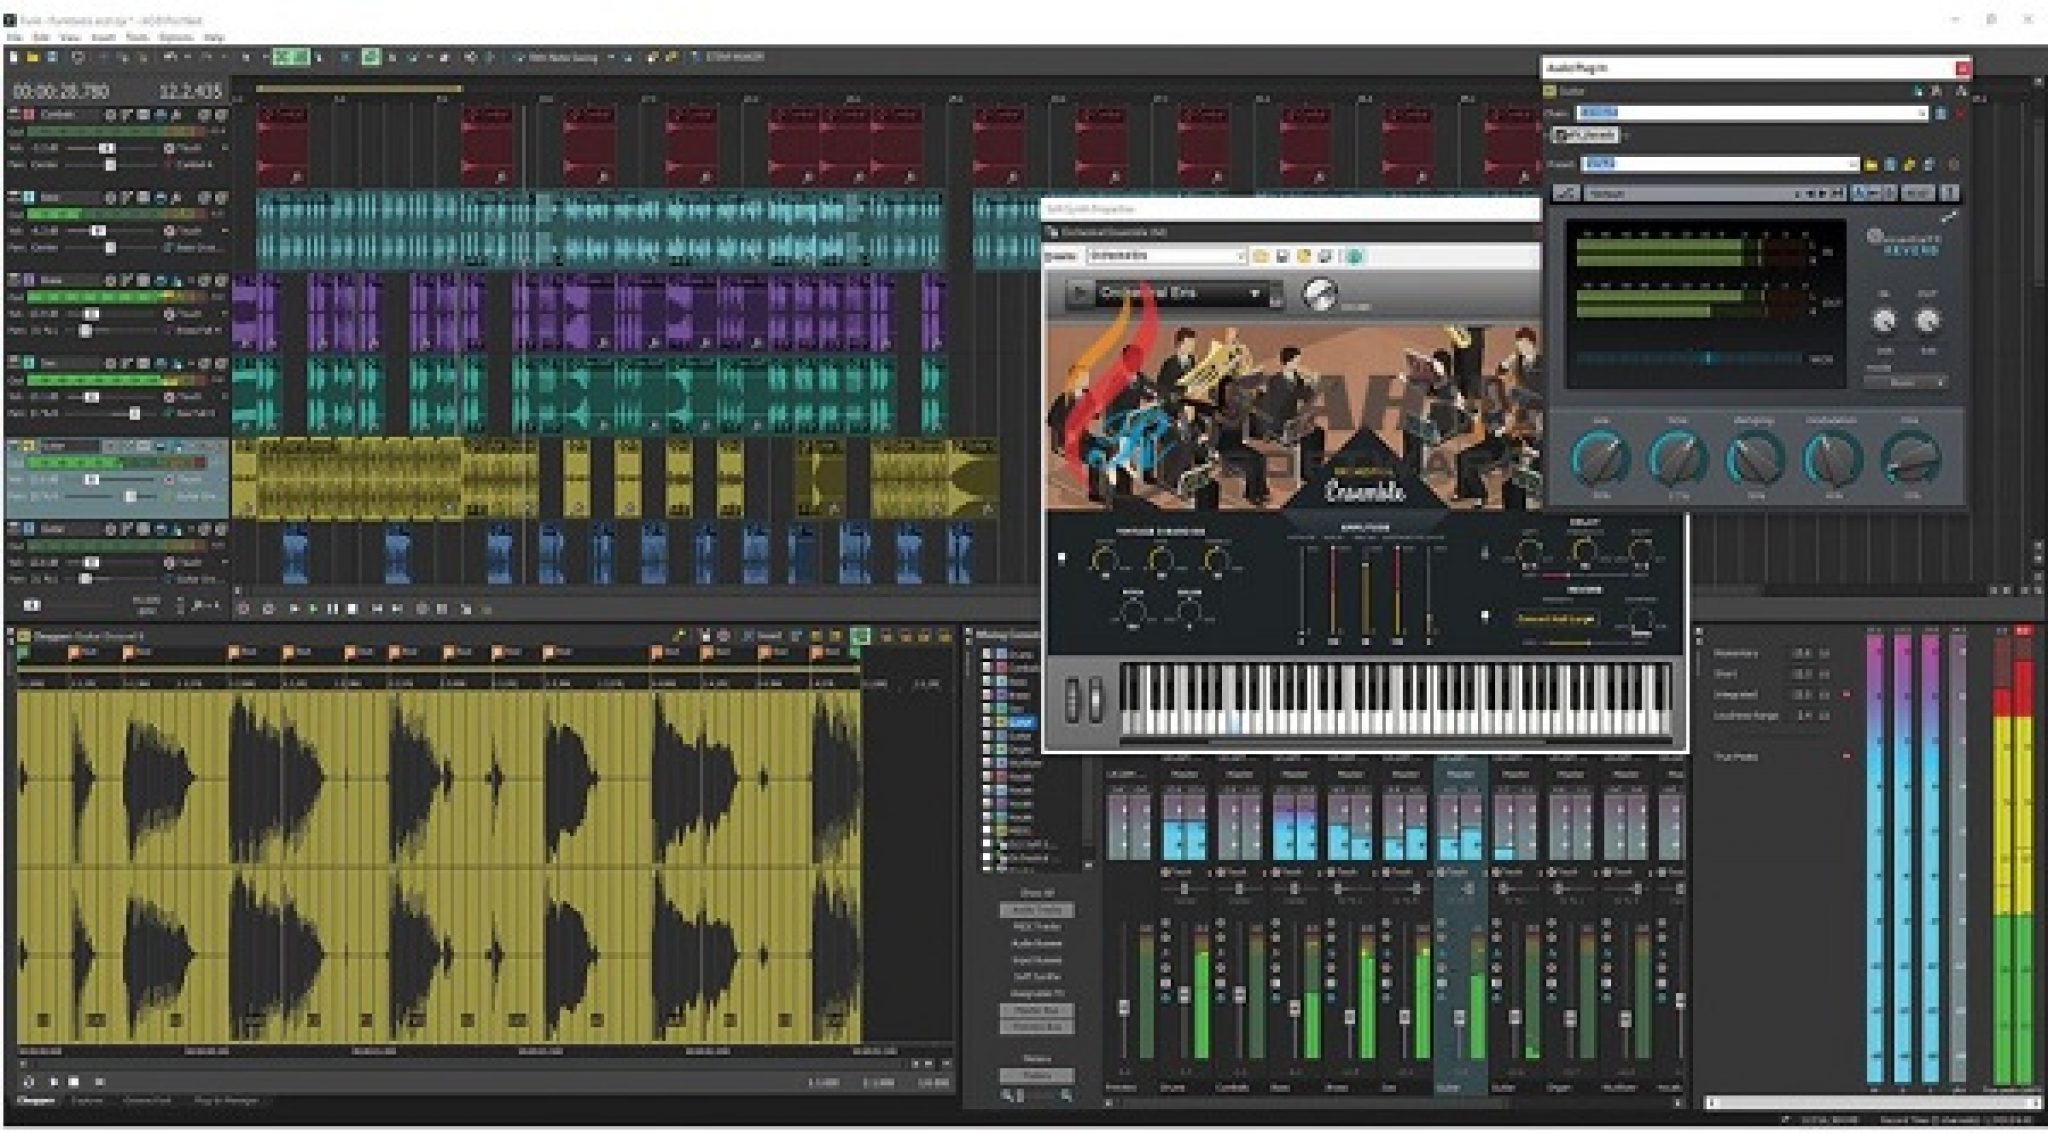Screen dimensions: 2048x1133
Task: Click Stop in the timeline transport bar
Action: (351, 607)
